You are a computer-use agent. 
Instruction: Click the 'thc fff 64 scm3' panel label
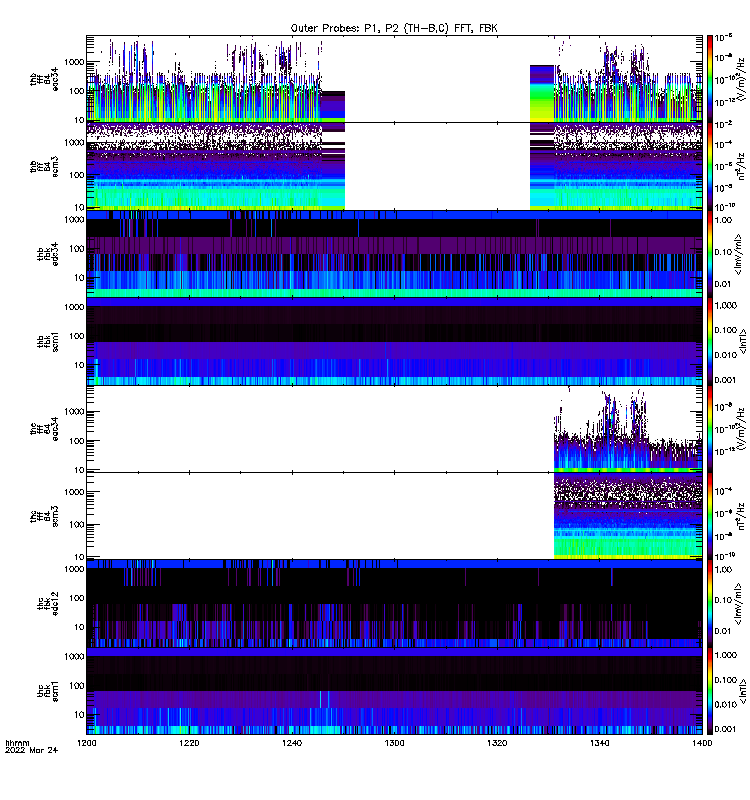coord(44,516)
